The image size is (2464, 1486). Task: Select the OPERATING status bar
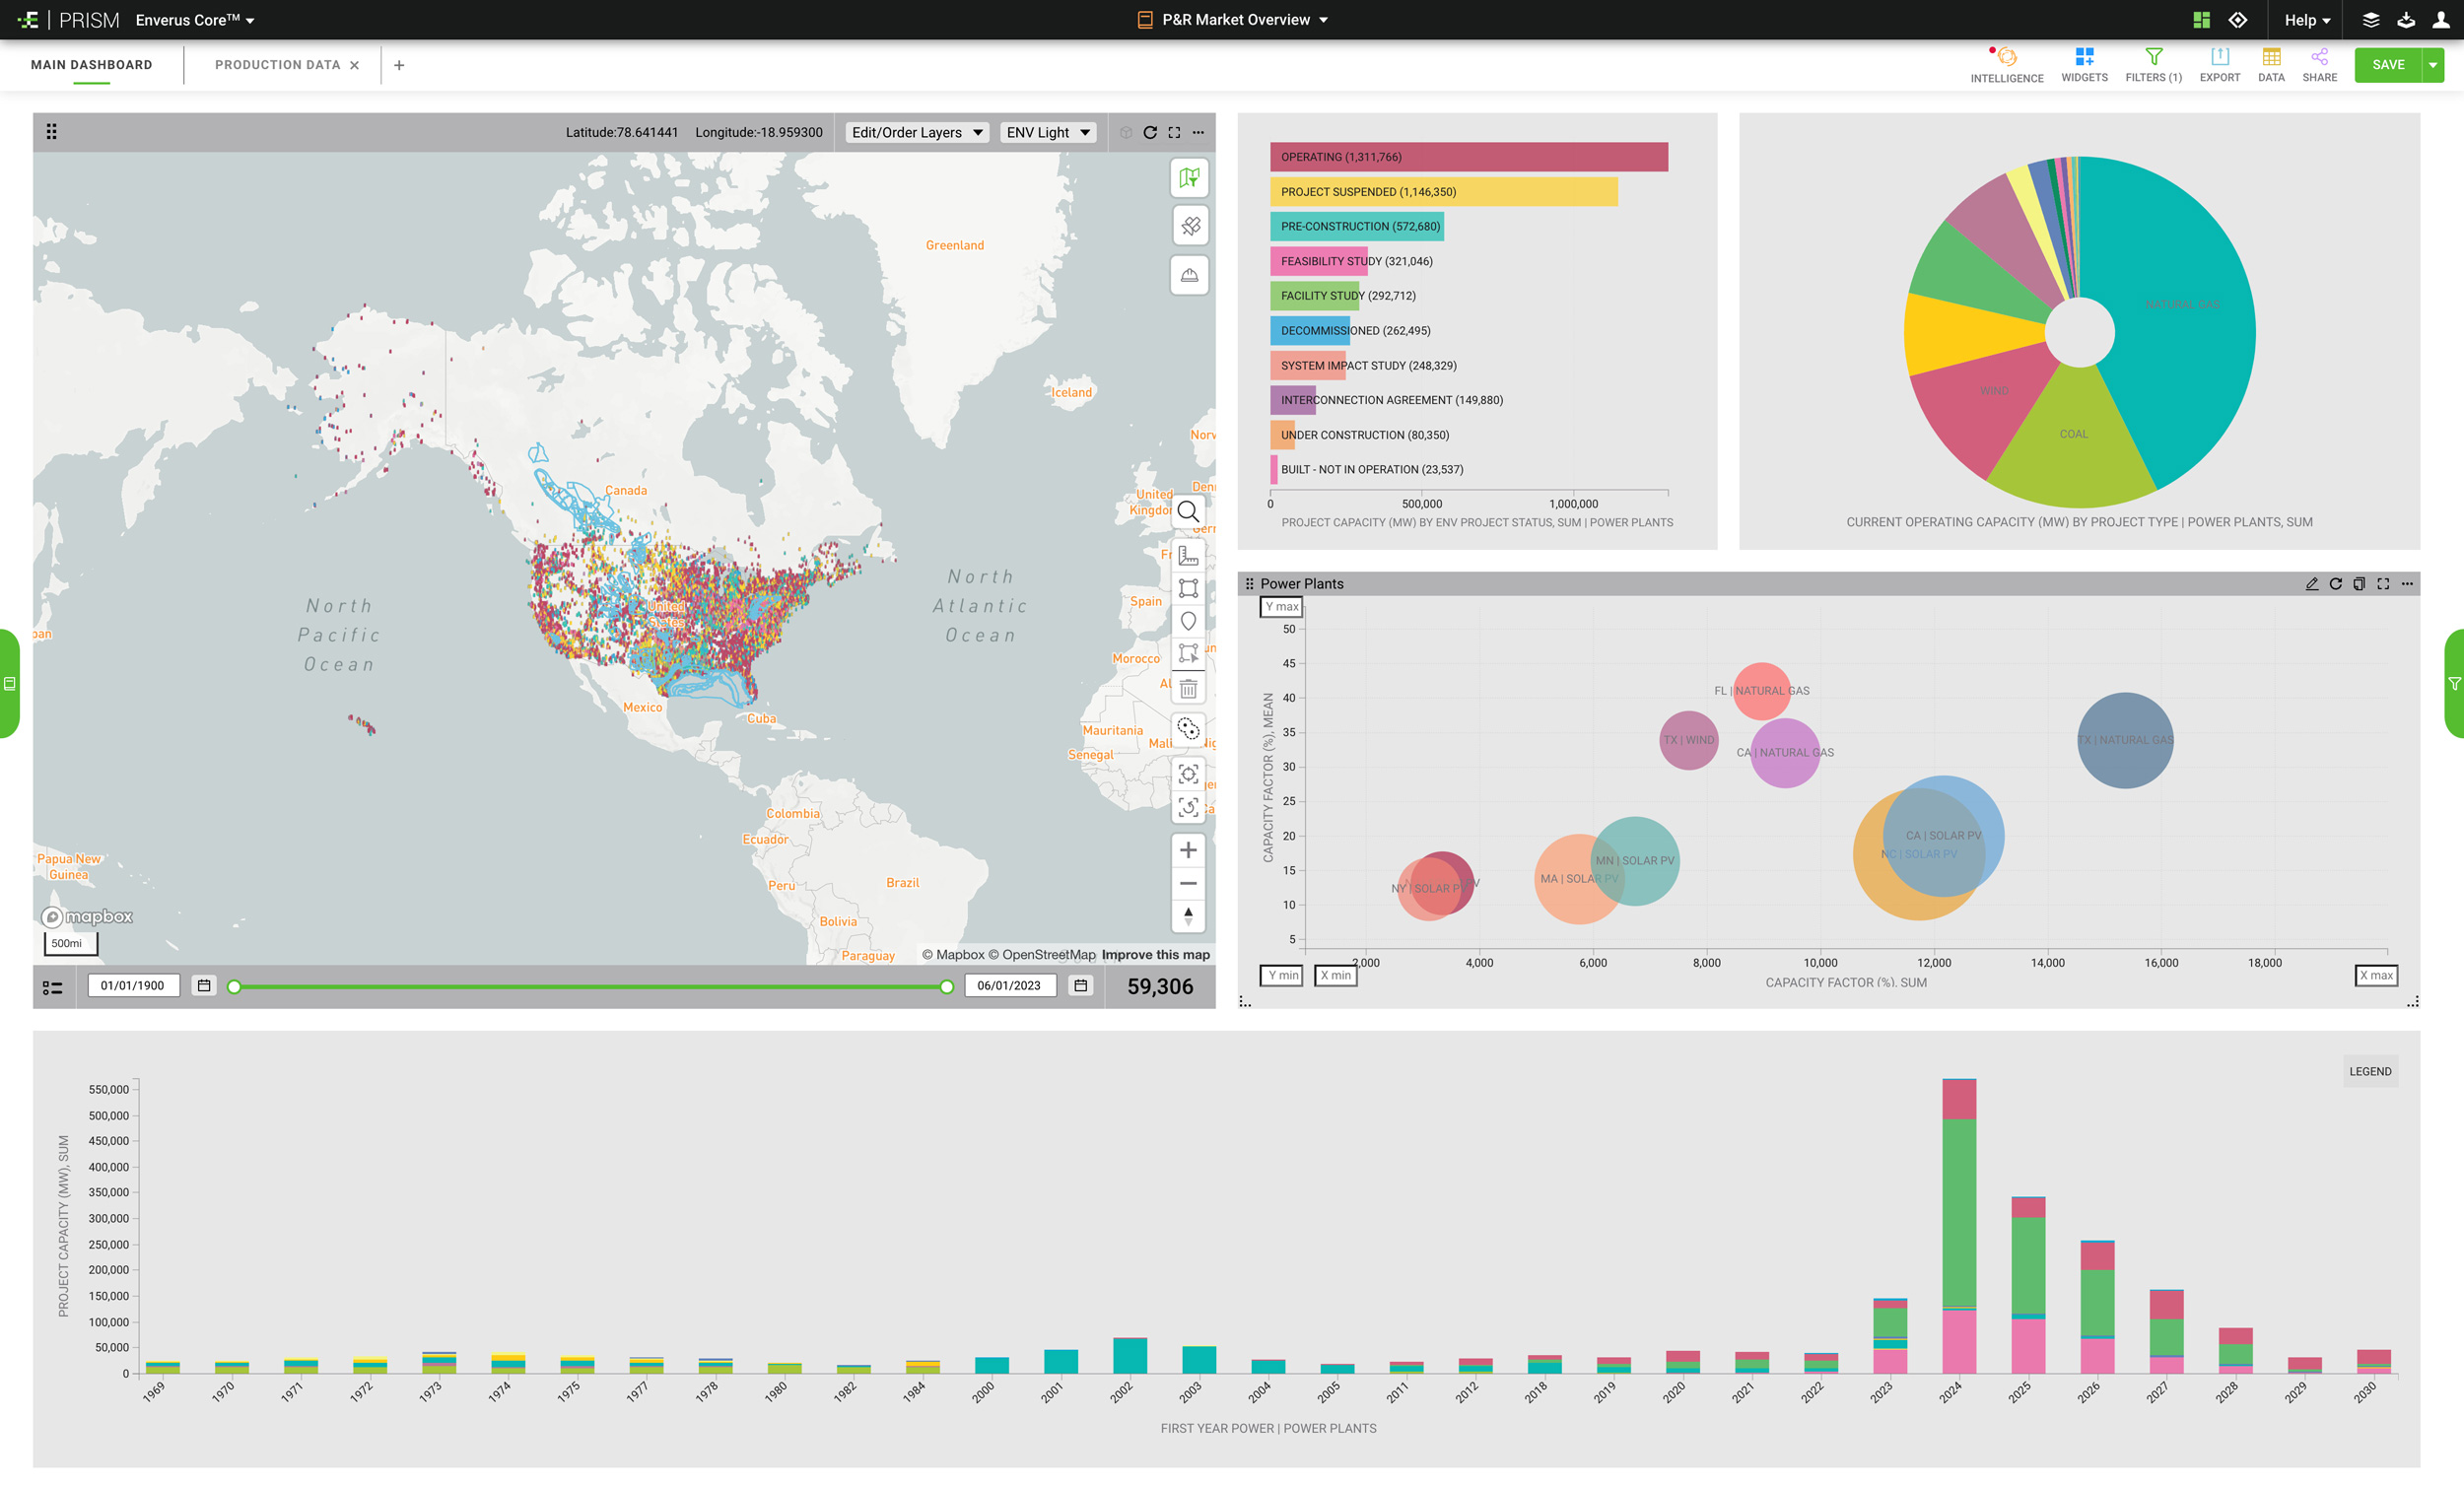1469,157
